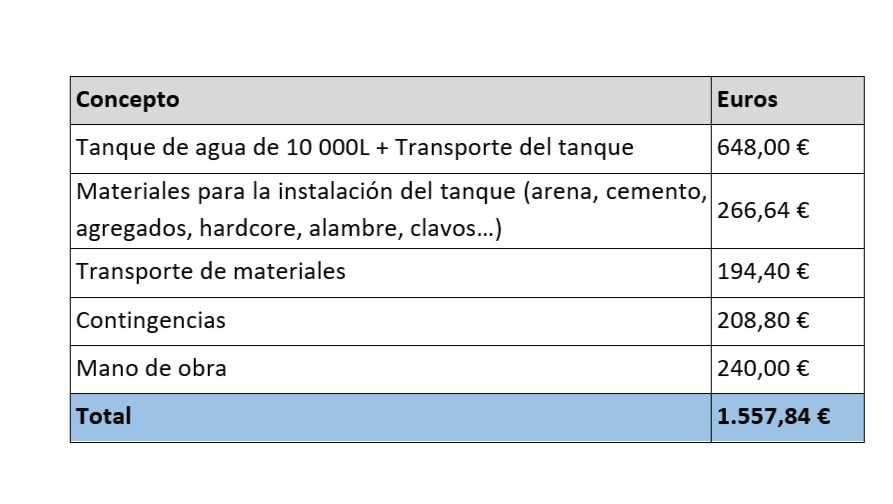
Task: Click the word clavos in materials description
Action: click(443, 228)
